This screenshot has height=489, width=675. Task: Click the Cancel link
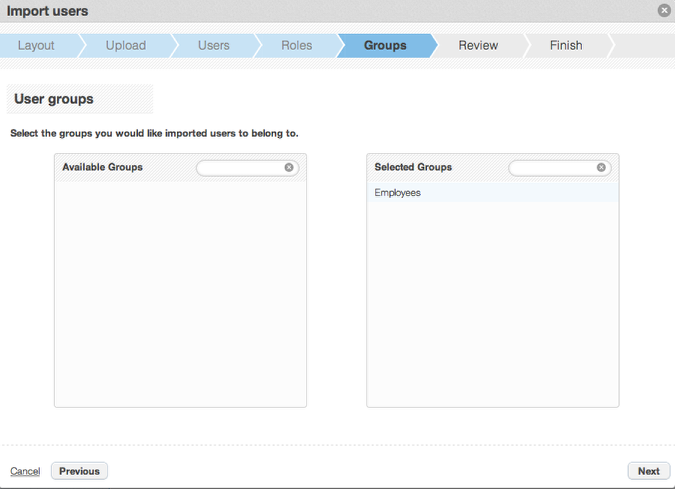(x=25, y=471)
